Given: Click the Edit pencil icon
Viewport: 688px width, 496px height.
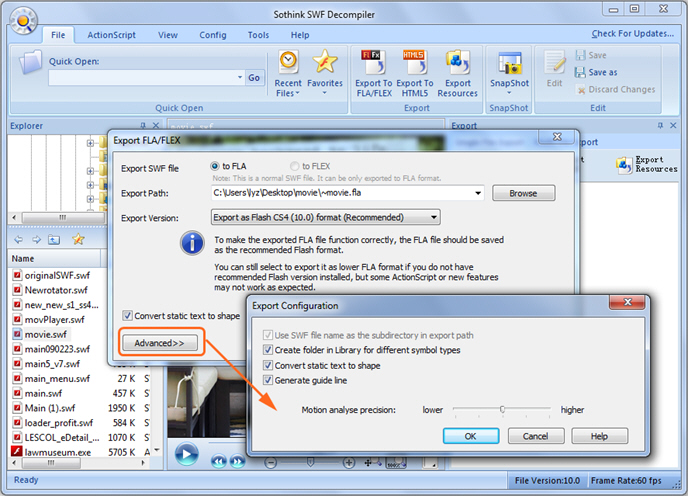Looking at the screenshot, I should (x=555, y=62).
